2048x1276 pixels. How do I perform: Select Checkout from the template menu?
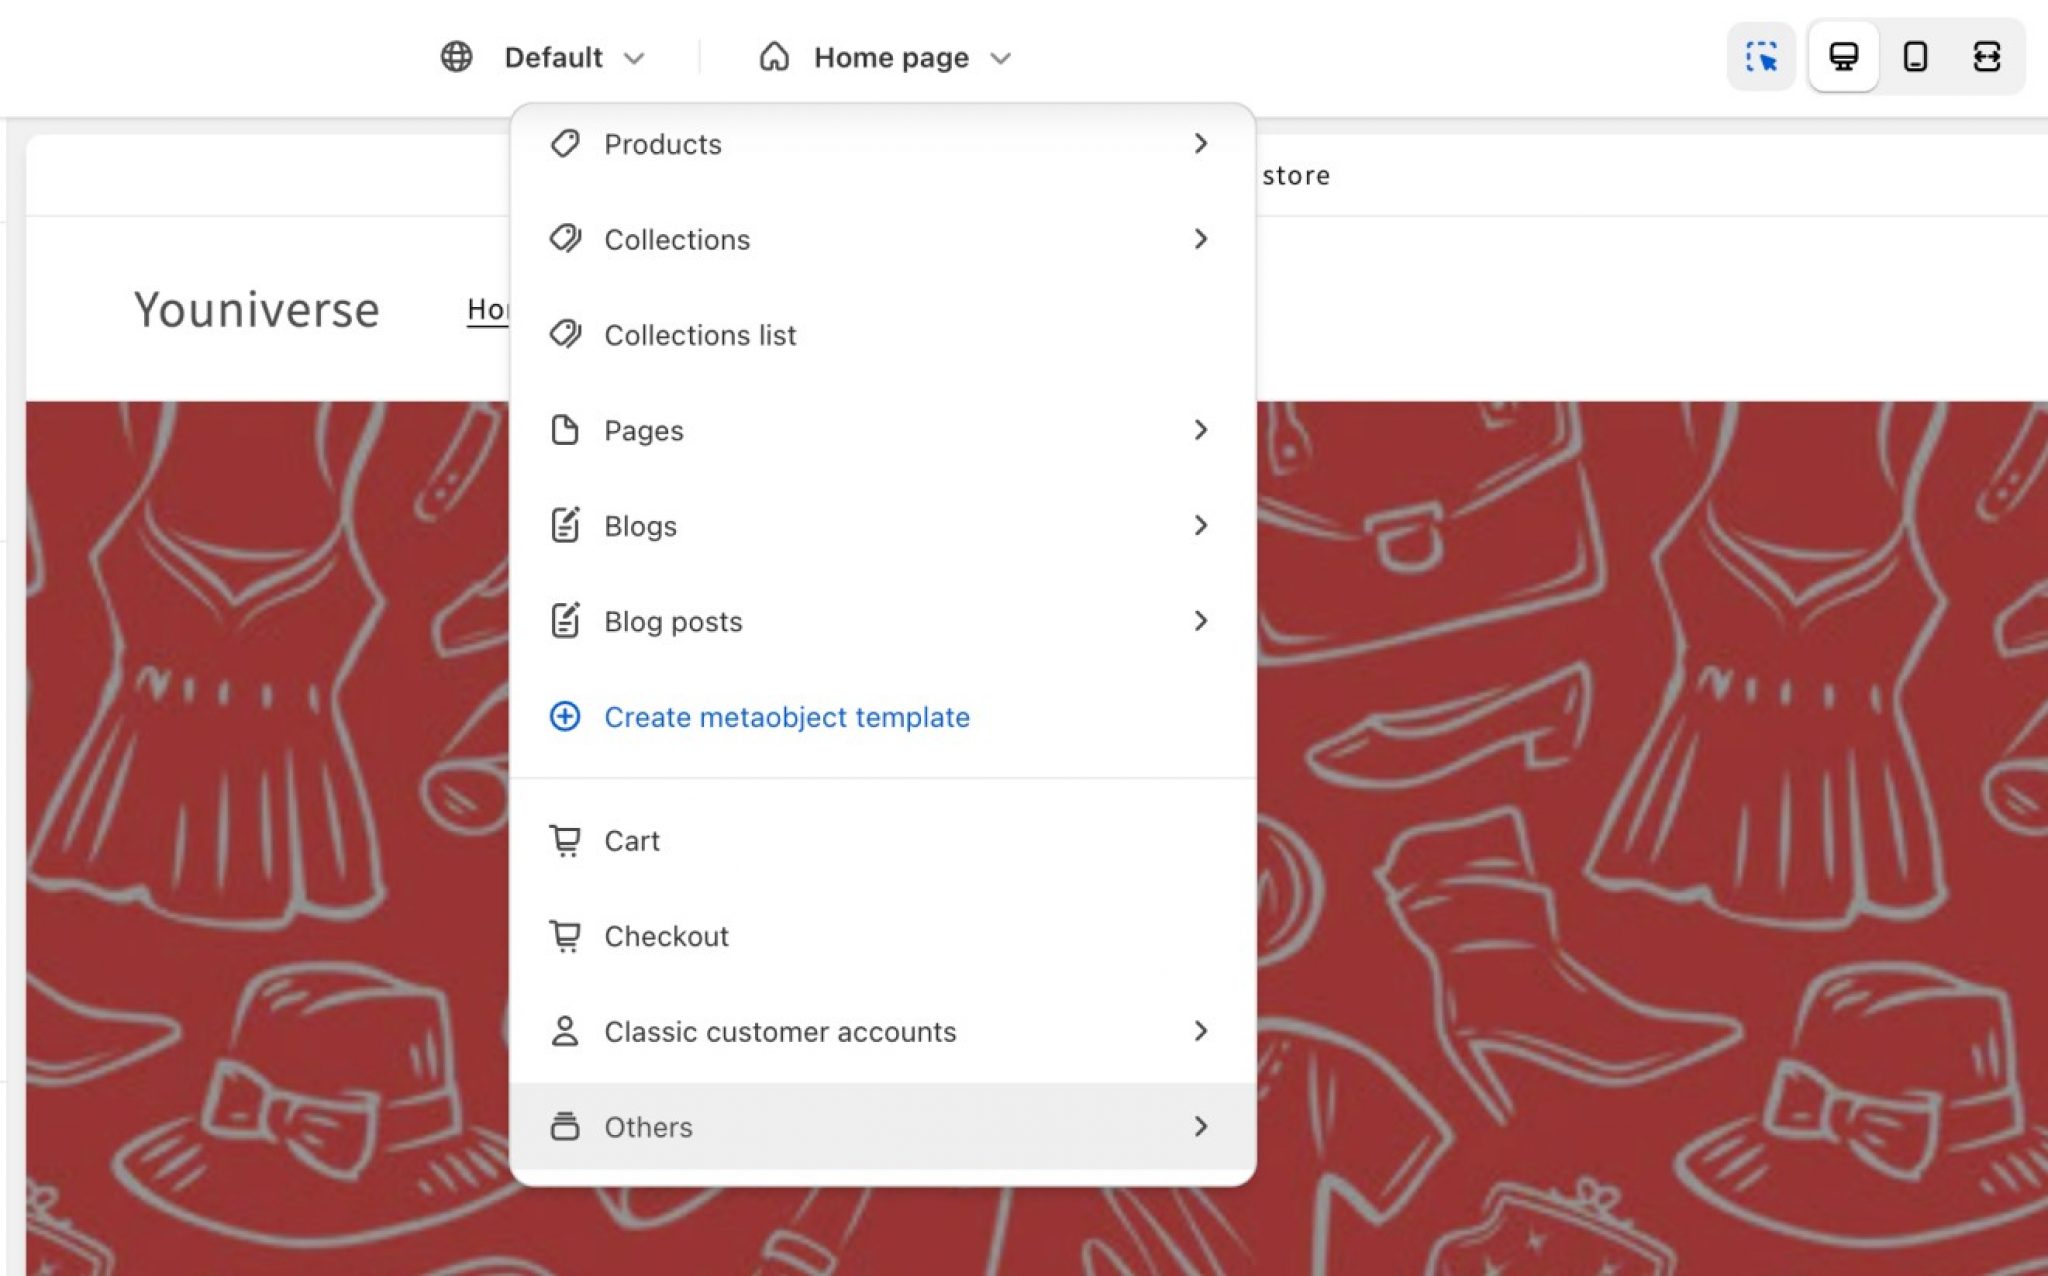(x=666, y=936)
